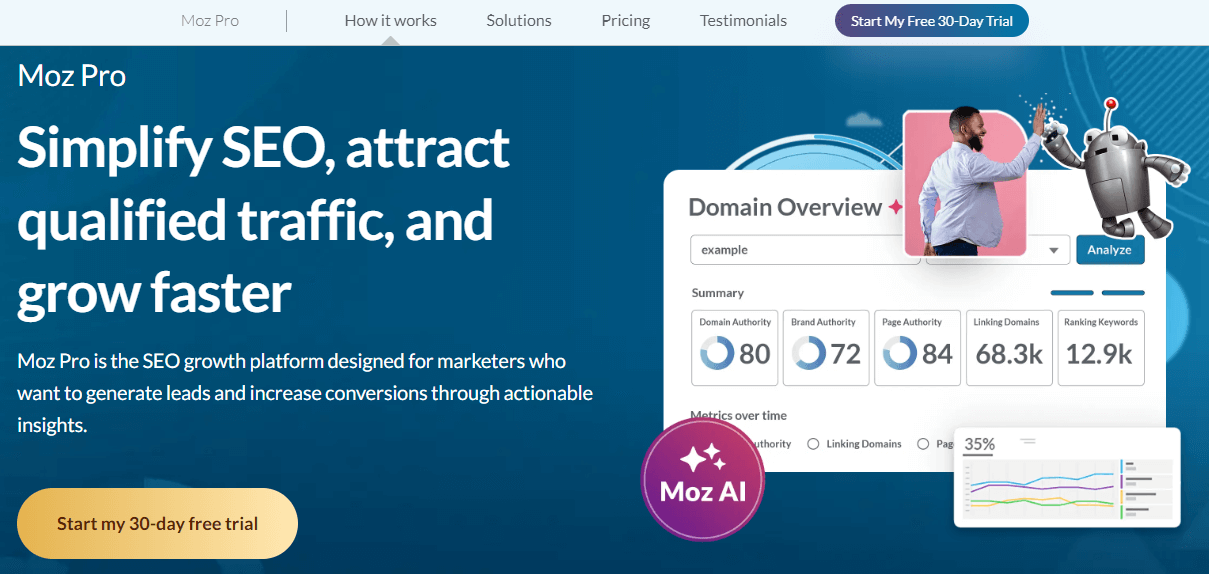Image resolution: width=1209 pixels, height=574 pixels.
Task: View the Testimonials section
Action: point(743,20)
